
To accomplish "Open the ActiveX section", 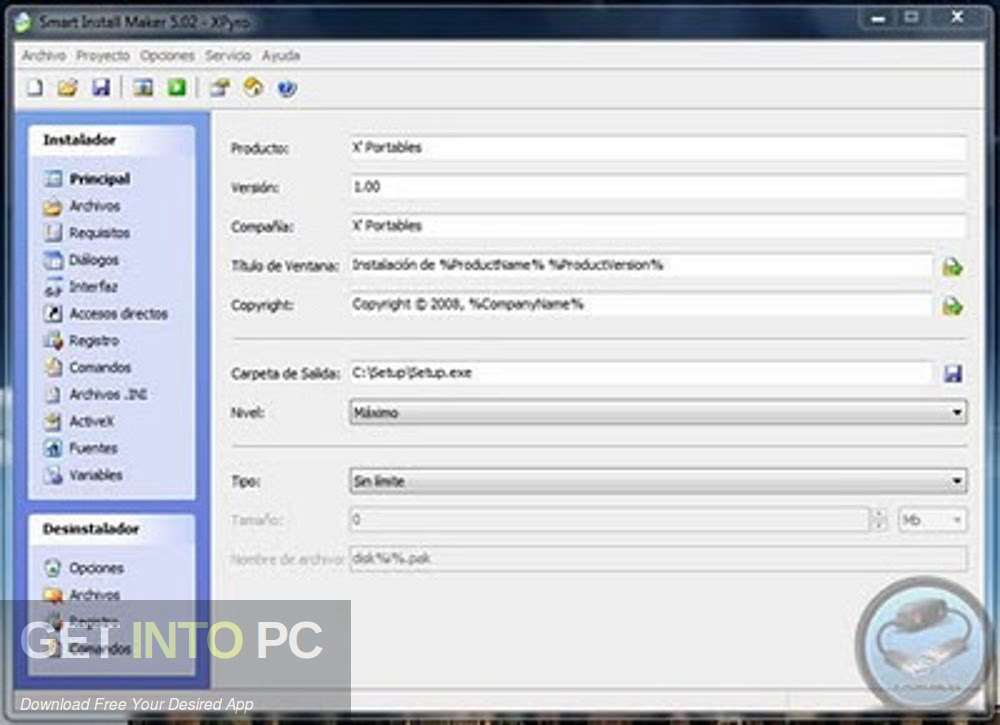I will tap(78, 421).
